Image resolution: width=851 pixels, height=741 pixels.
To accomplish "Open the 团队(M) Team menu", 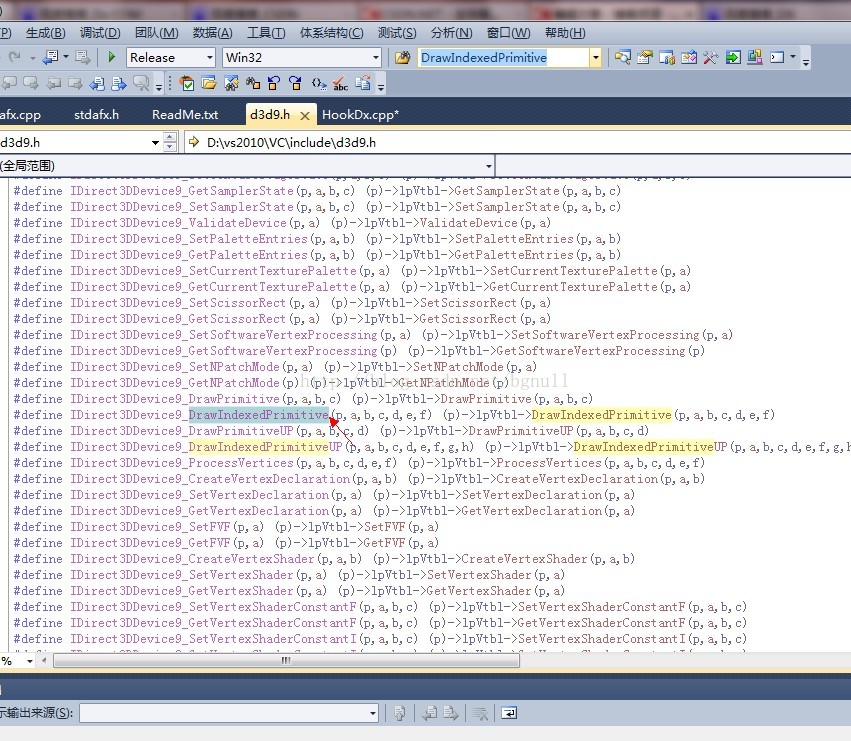I will (156, 33).
